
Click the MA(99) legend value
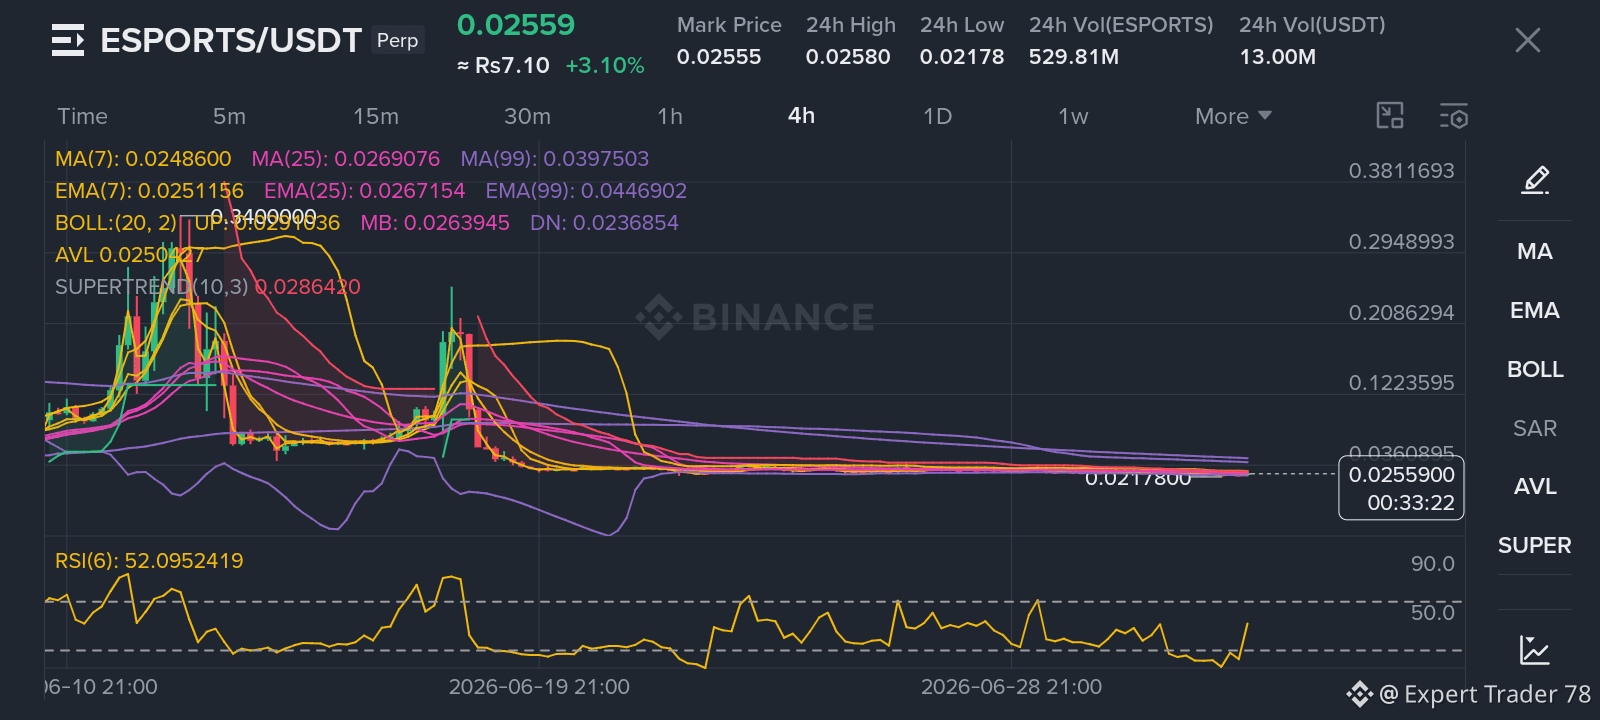[555, 159]
